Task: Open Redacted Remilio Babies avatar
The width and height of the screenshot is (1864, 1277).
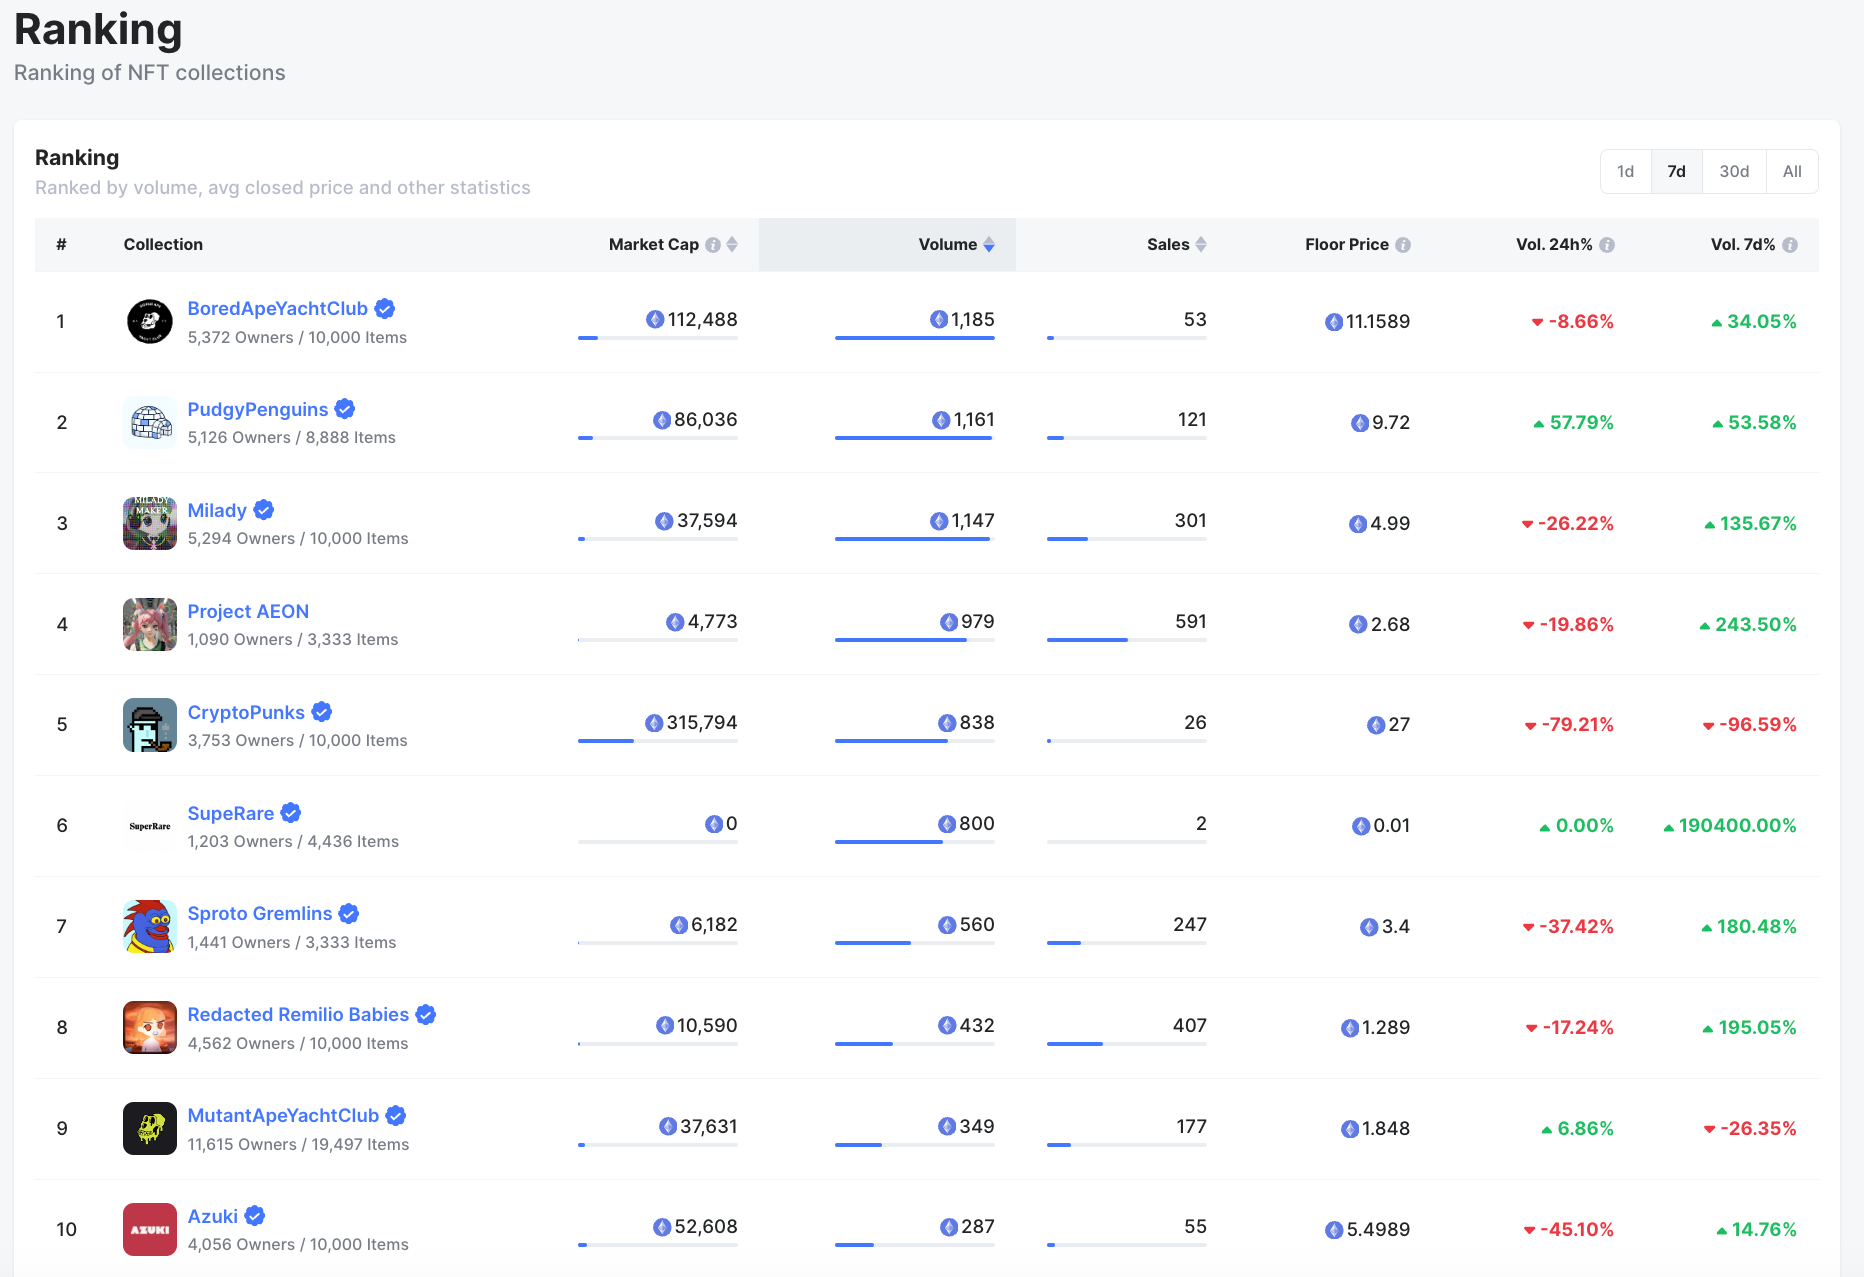Action: tap(150, 1028)
